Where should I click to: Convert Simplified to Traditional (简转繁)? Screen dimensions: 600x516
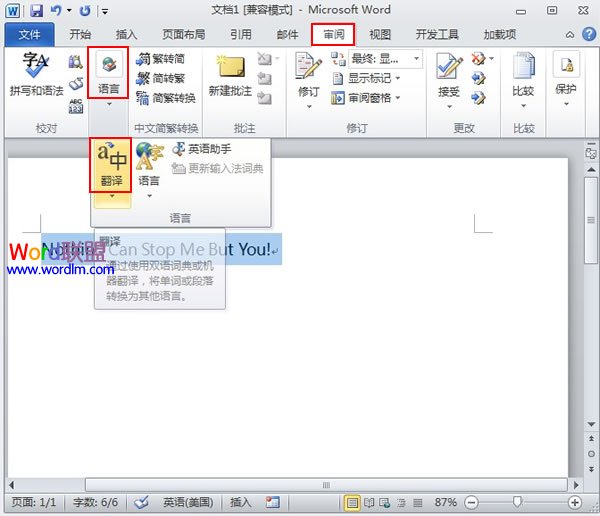tap(161, 78)
